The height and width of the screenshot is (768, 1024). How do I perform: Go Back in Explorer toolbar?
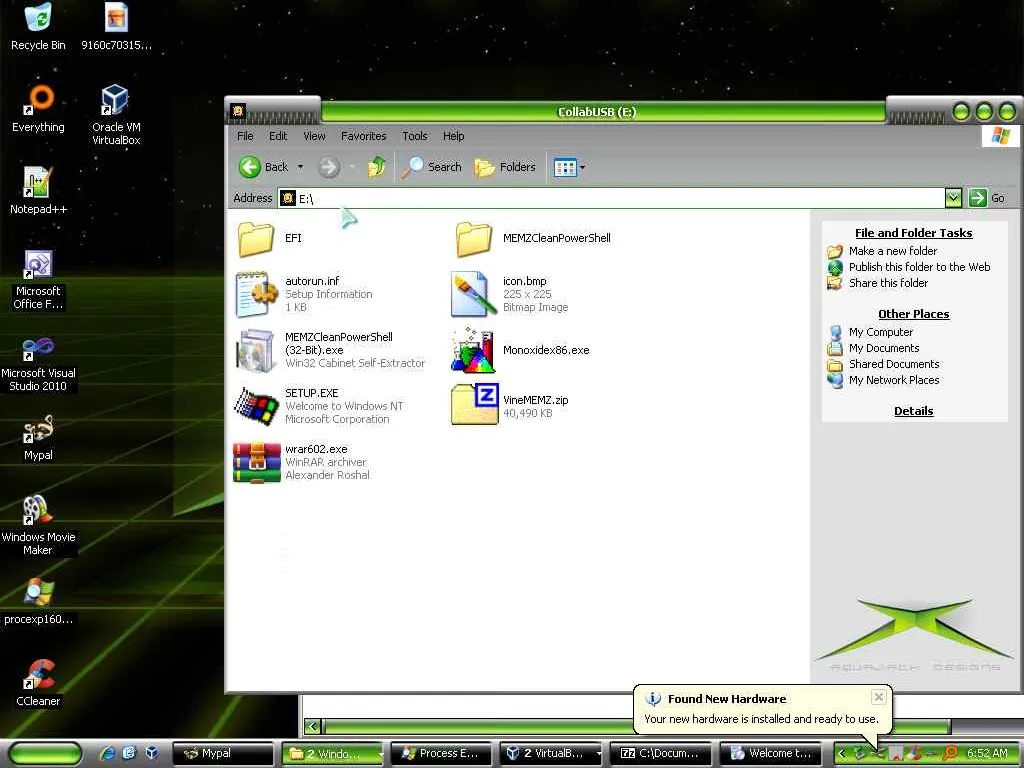[x=263, y=167]
